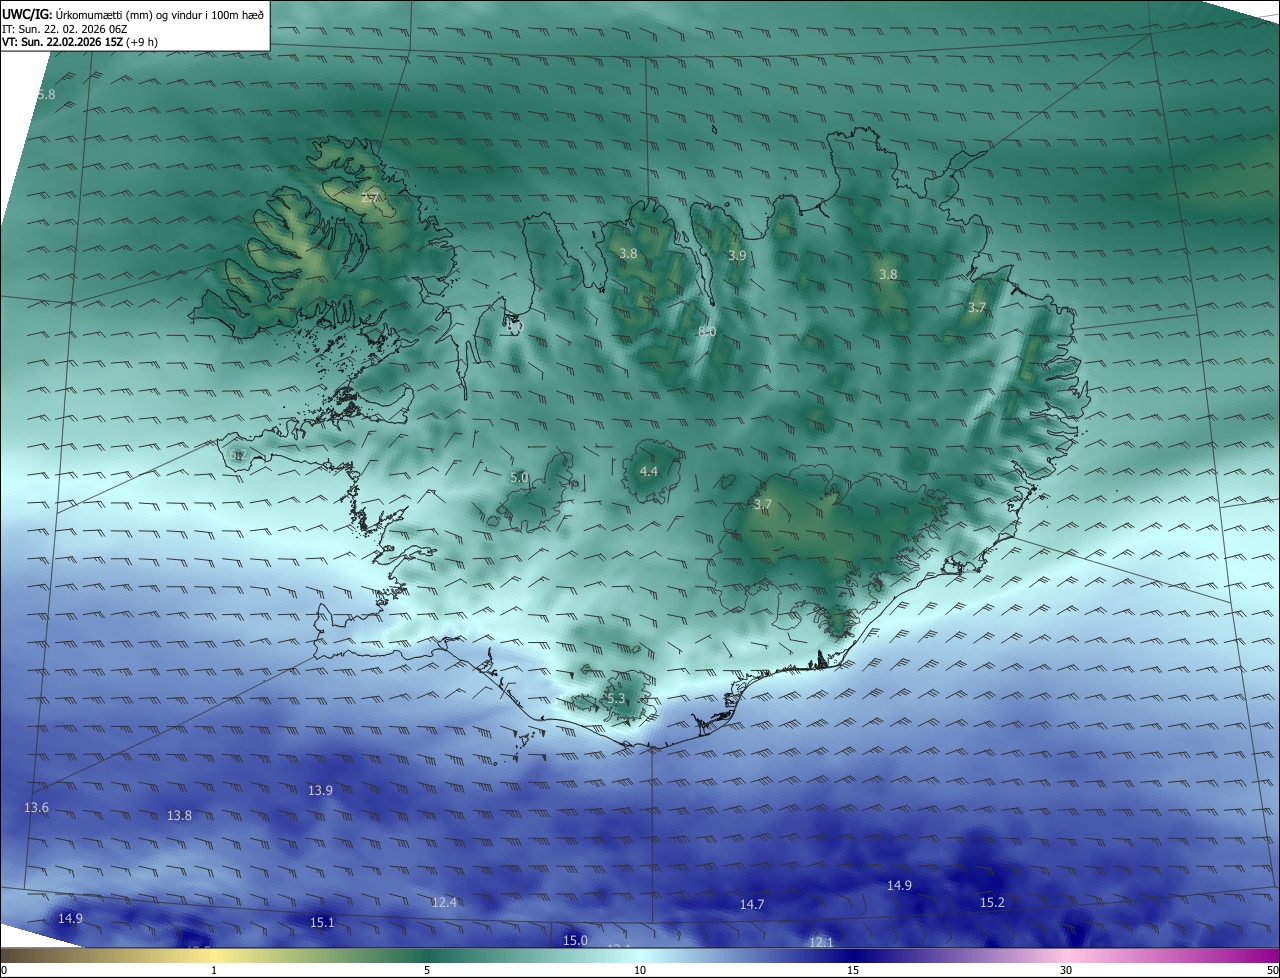The width and height of the screenshot is (1280, 978).
Task: Select the valid time line 'VT: Sun. 22.02.2026 15Z'
Action: tap(62, 42)
